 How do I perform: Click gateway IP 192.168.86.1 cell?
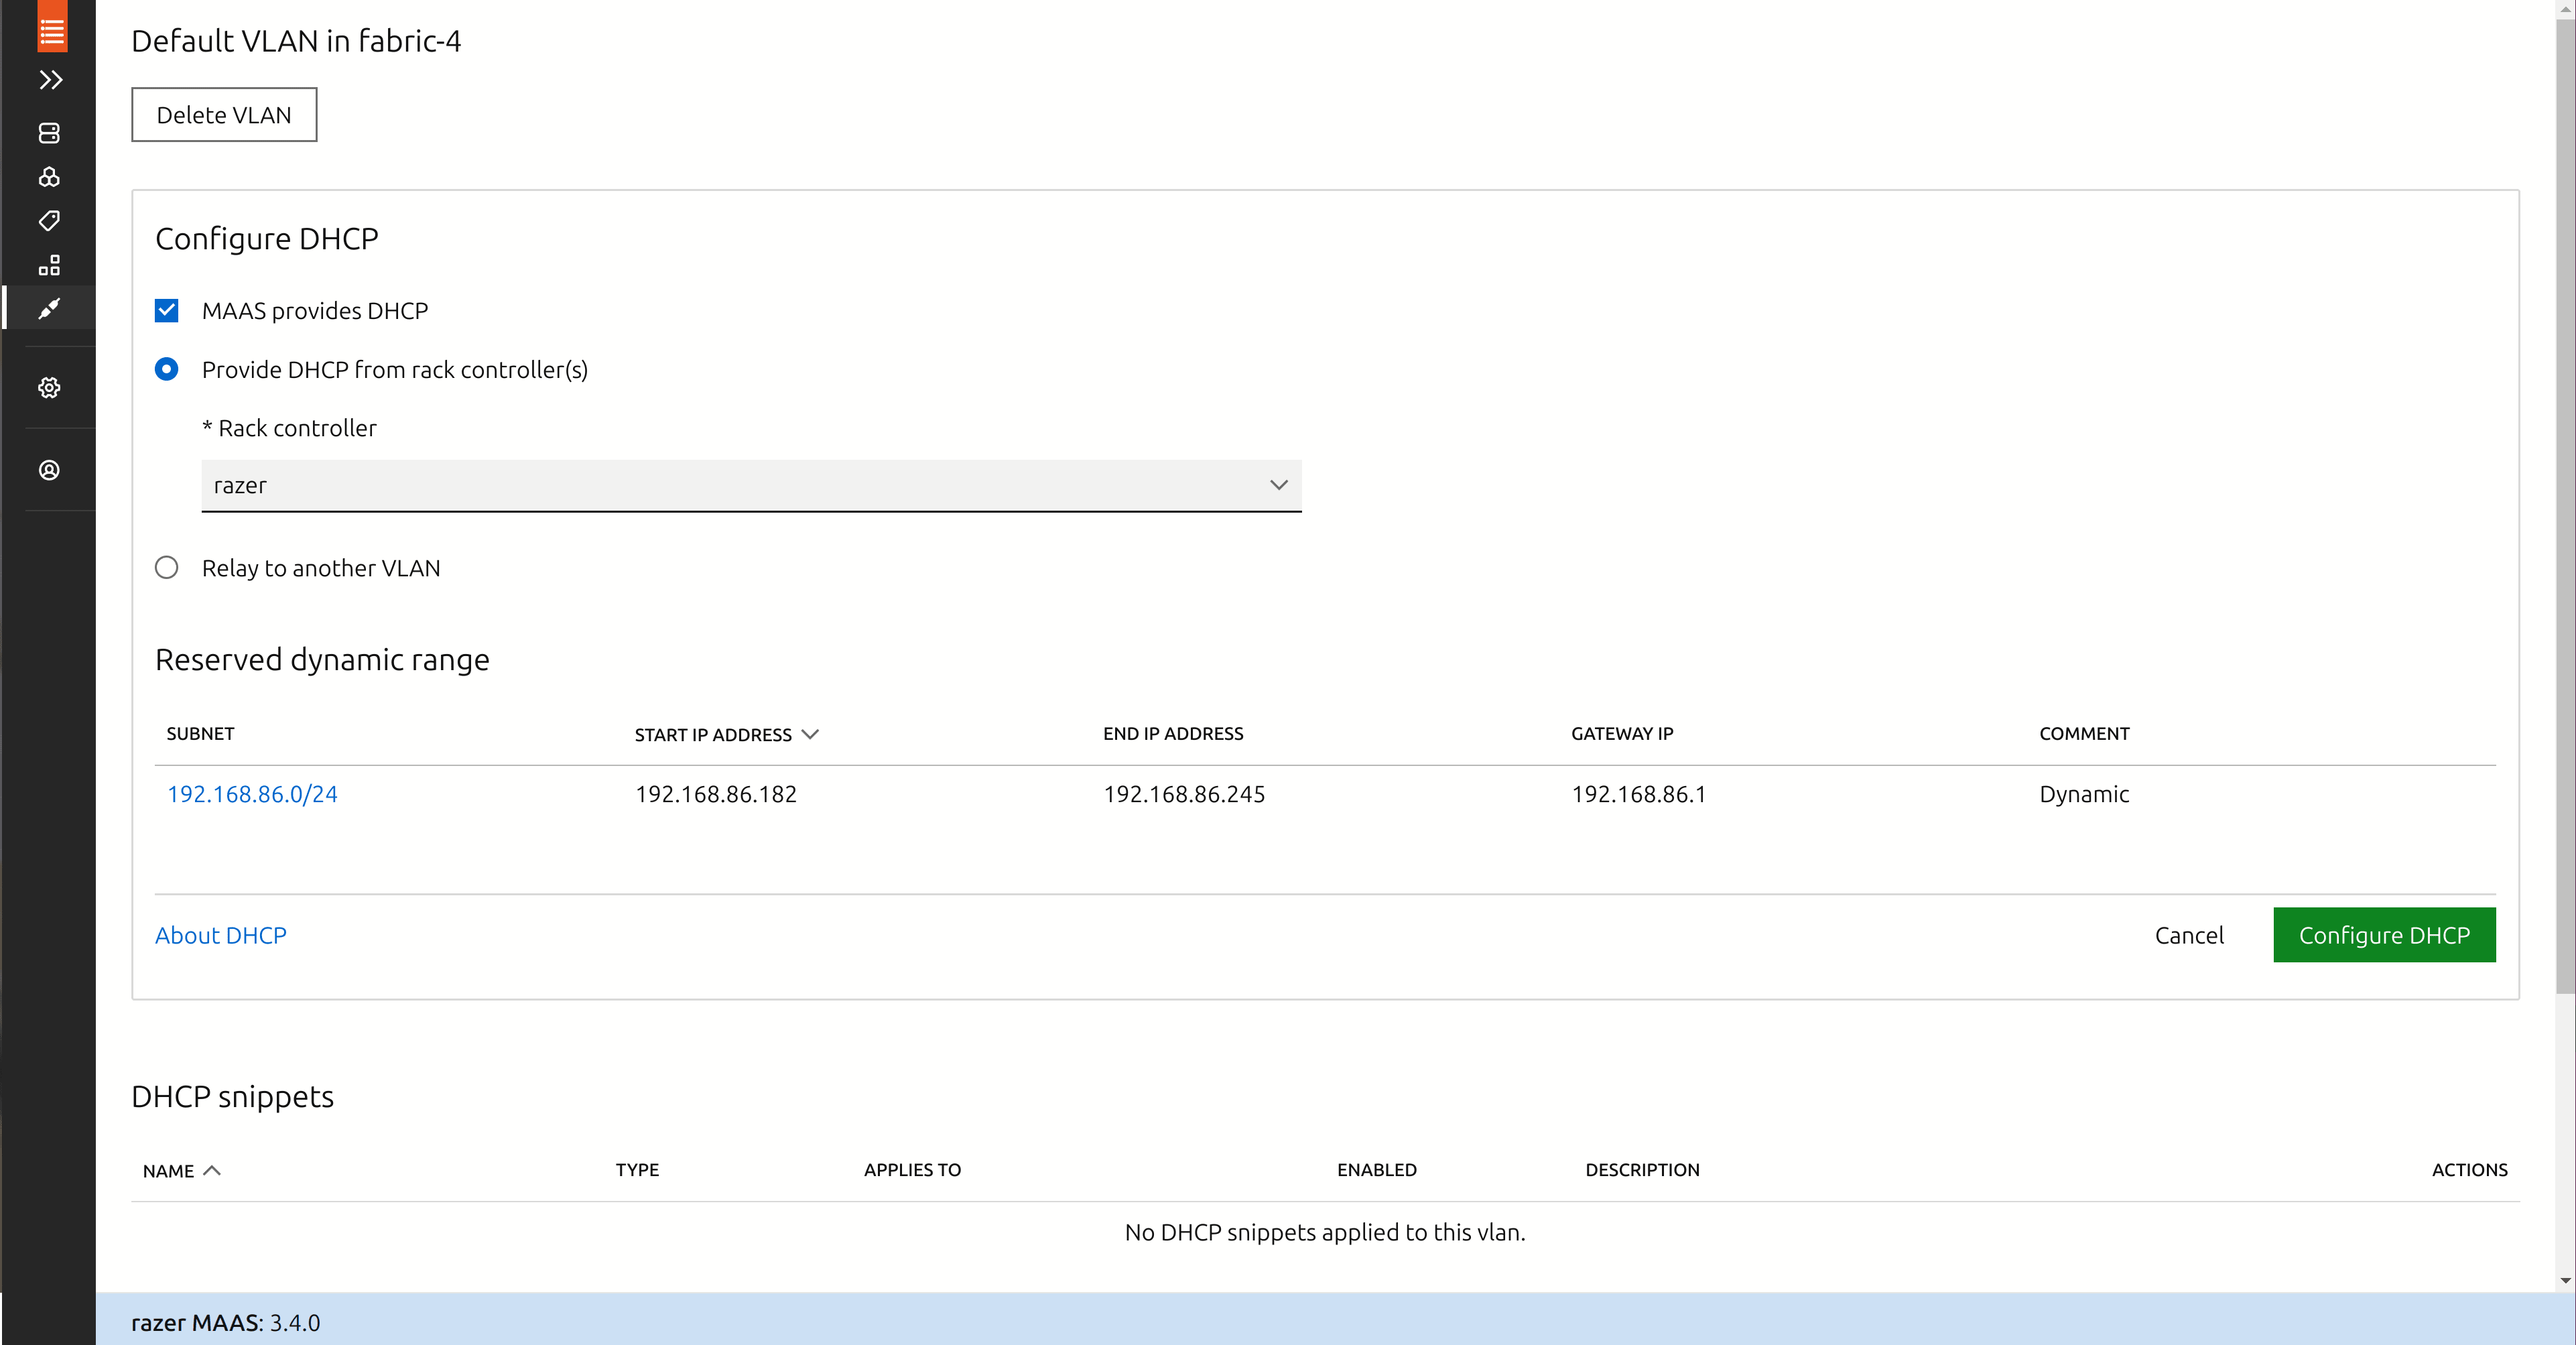point(1638,794)
